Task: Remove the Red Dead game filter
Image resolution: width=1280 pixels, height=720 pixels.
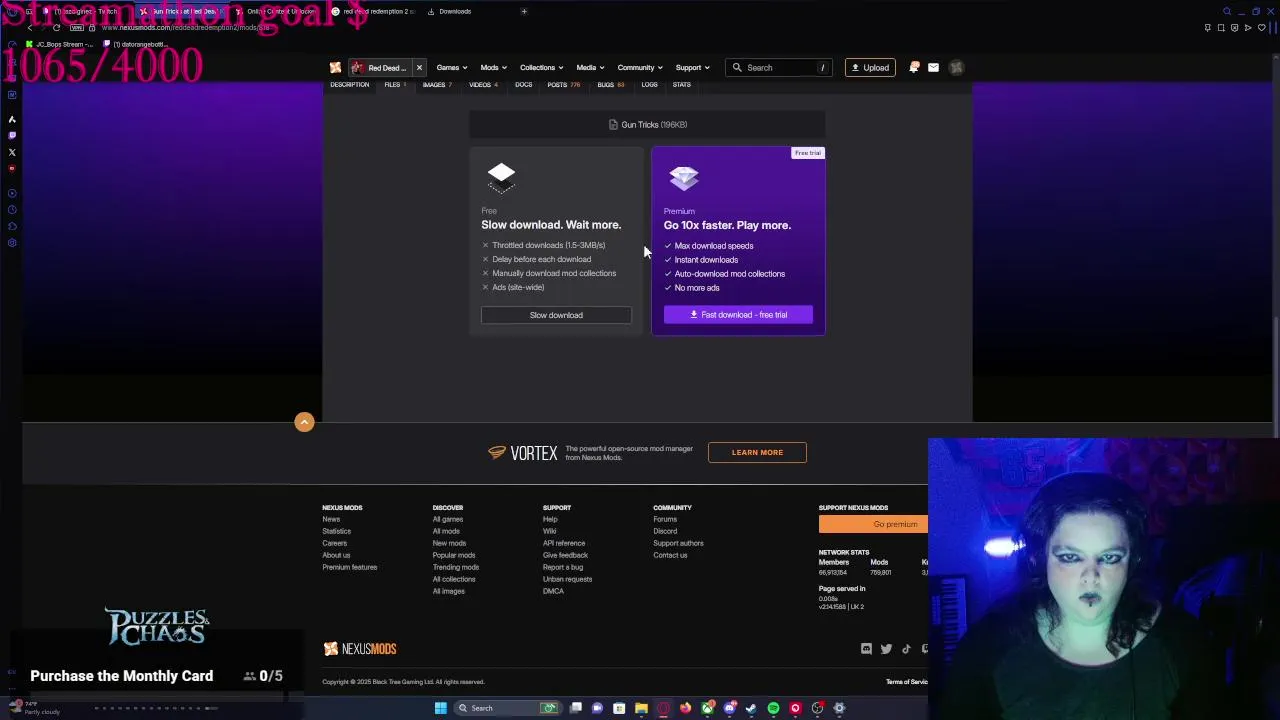Action: [419, 68]
